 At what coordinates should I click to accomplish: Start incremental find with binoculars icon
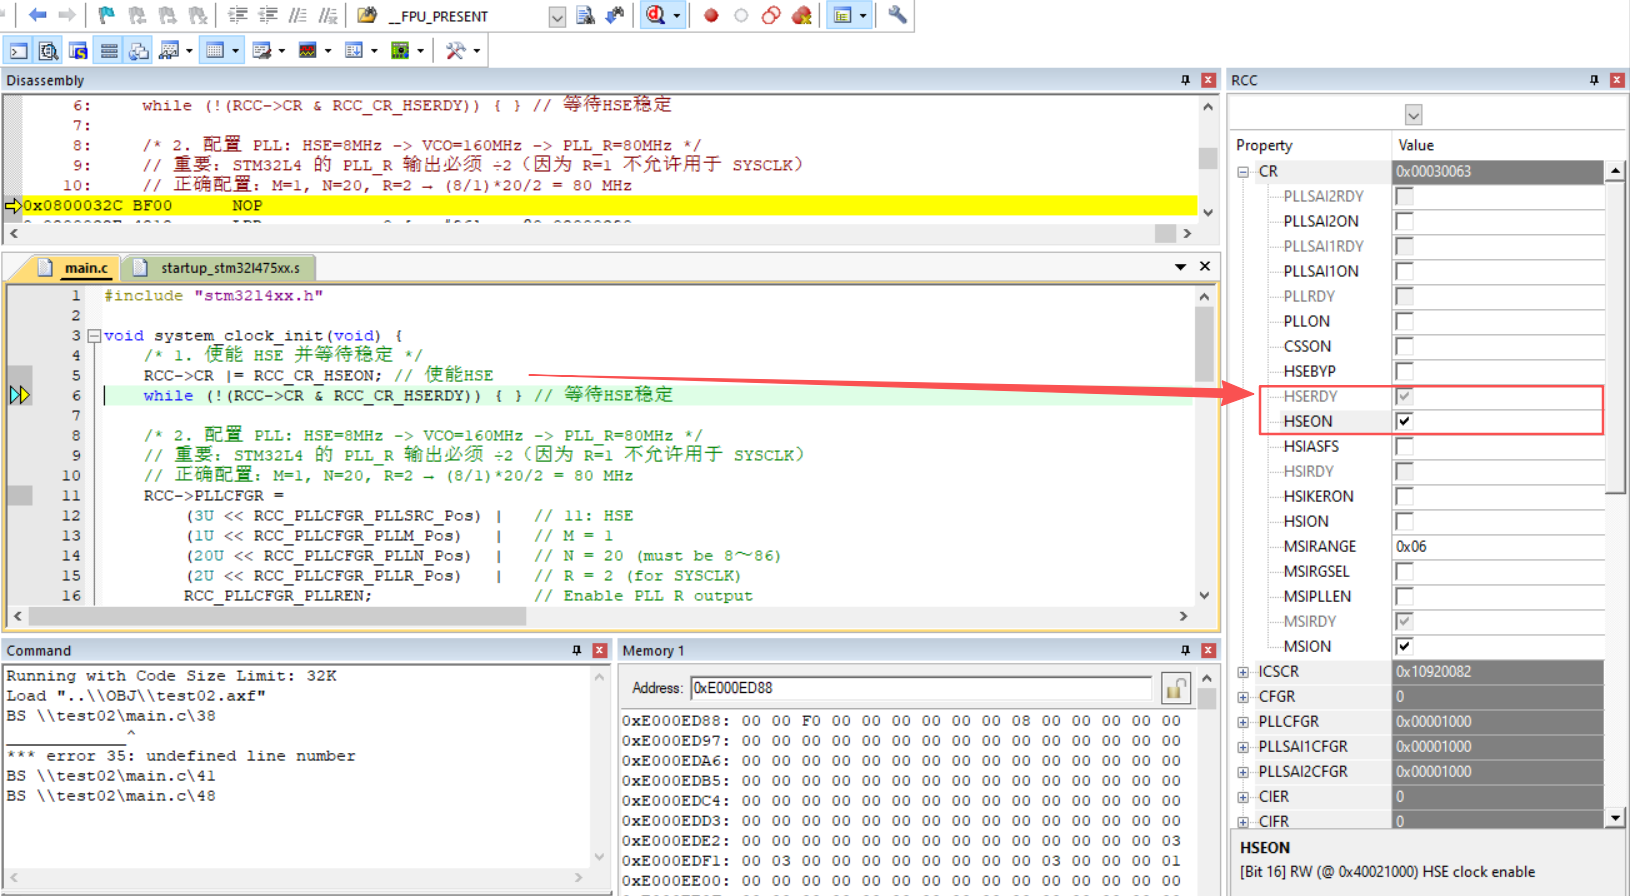point(615,15)
